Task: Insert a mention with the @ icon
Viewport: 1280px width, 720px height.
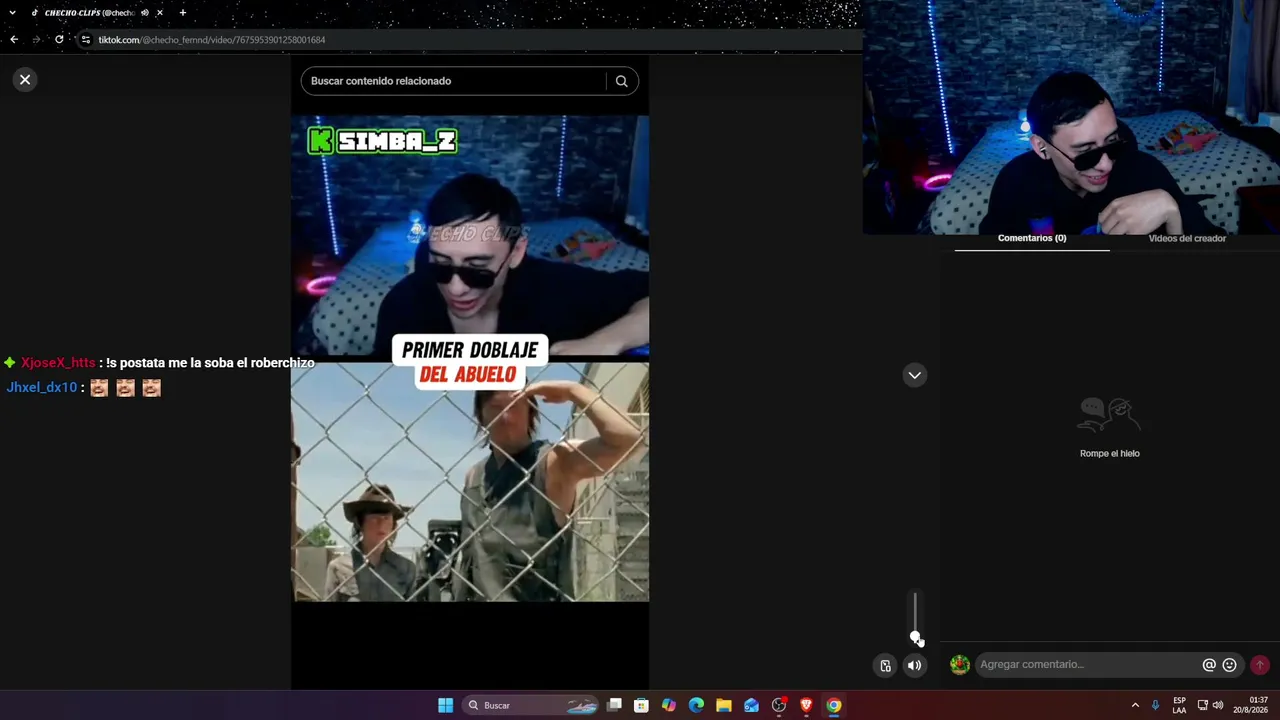Action: [1209, 665]
